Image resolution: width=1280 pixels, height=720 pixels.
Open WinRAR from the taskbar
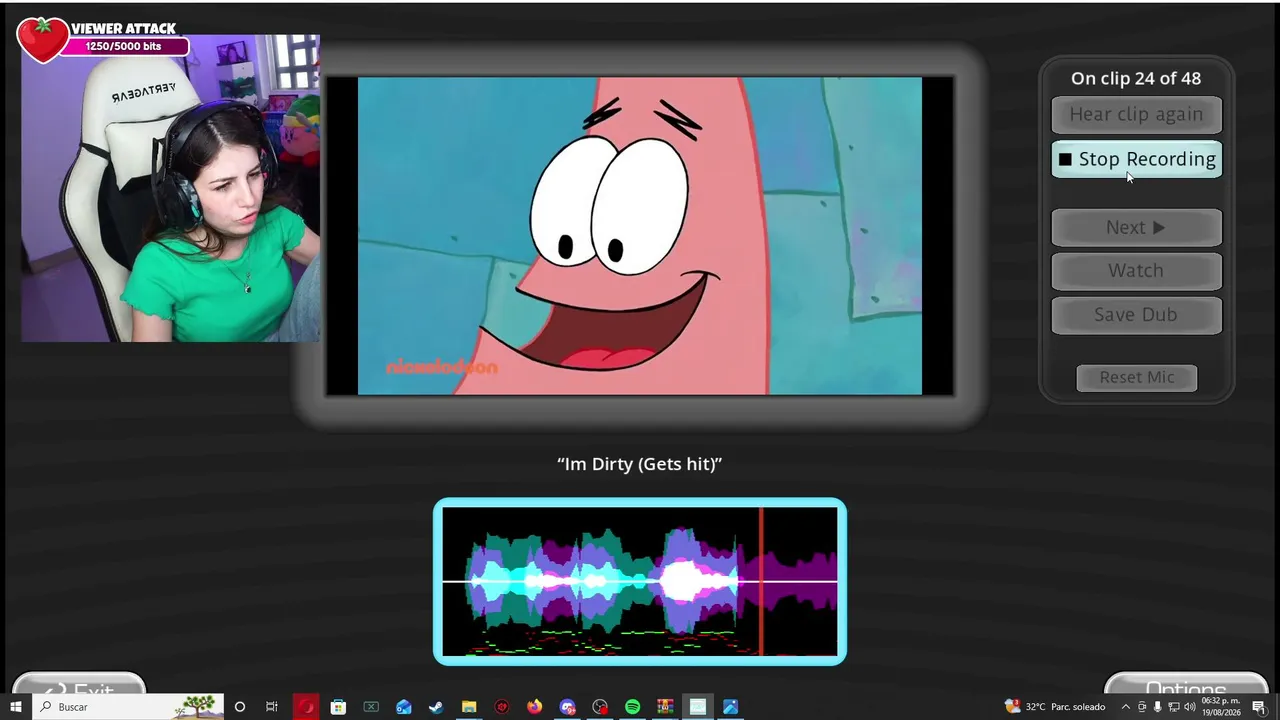point(665,707)
